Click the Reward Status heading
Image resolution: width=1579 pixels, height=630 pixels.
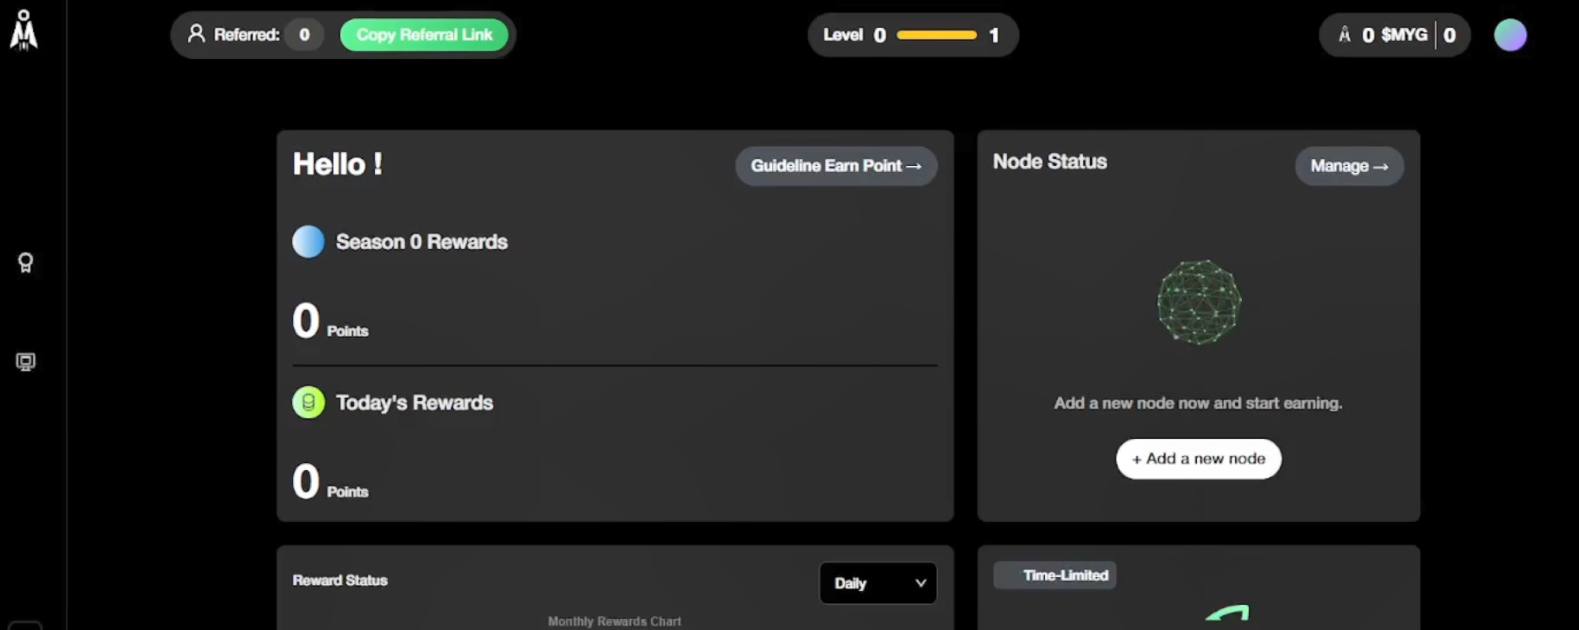[340, 580]
